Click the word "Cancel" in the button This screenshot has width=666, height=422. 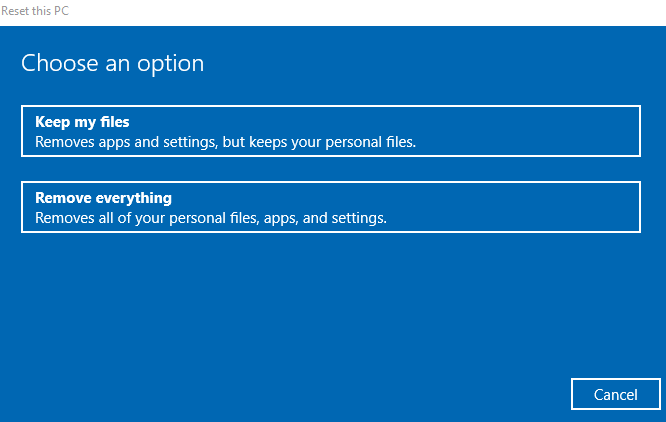point(615,395)
